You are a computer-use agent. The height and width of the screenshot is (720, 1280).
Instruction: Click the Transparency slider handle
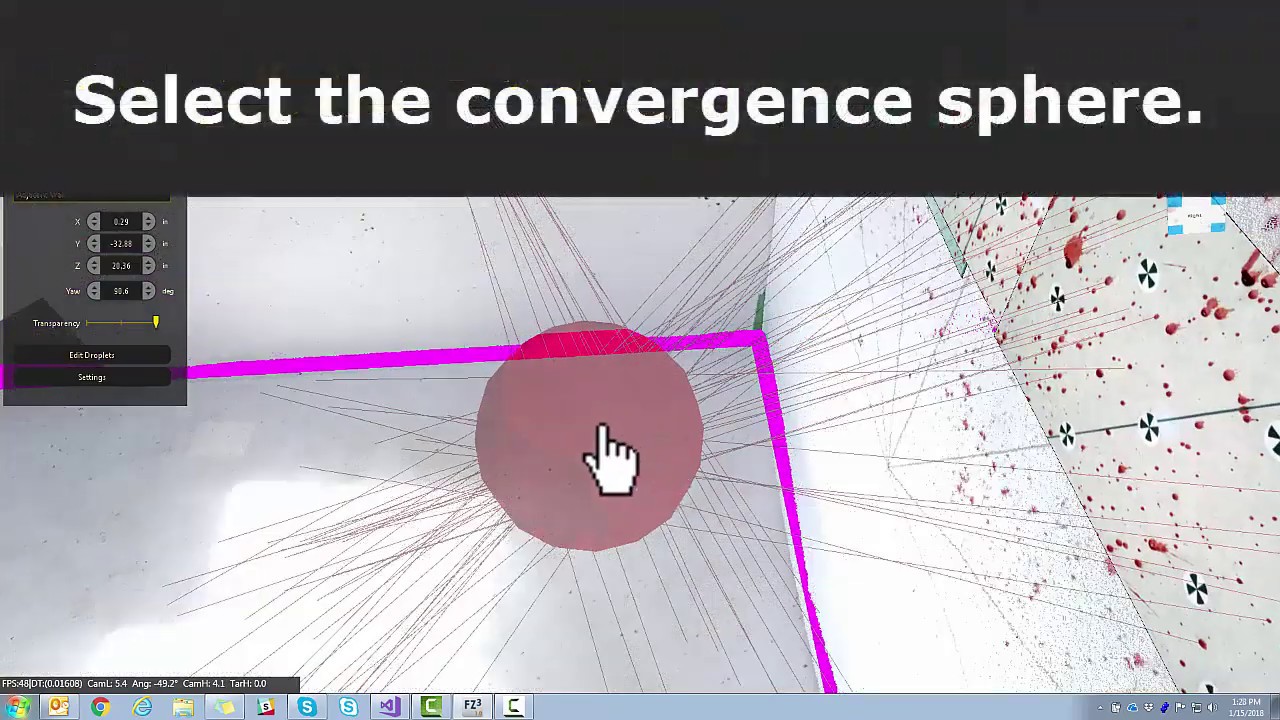156,322
